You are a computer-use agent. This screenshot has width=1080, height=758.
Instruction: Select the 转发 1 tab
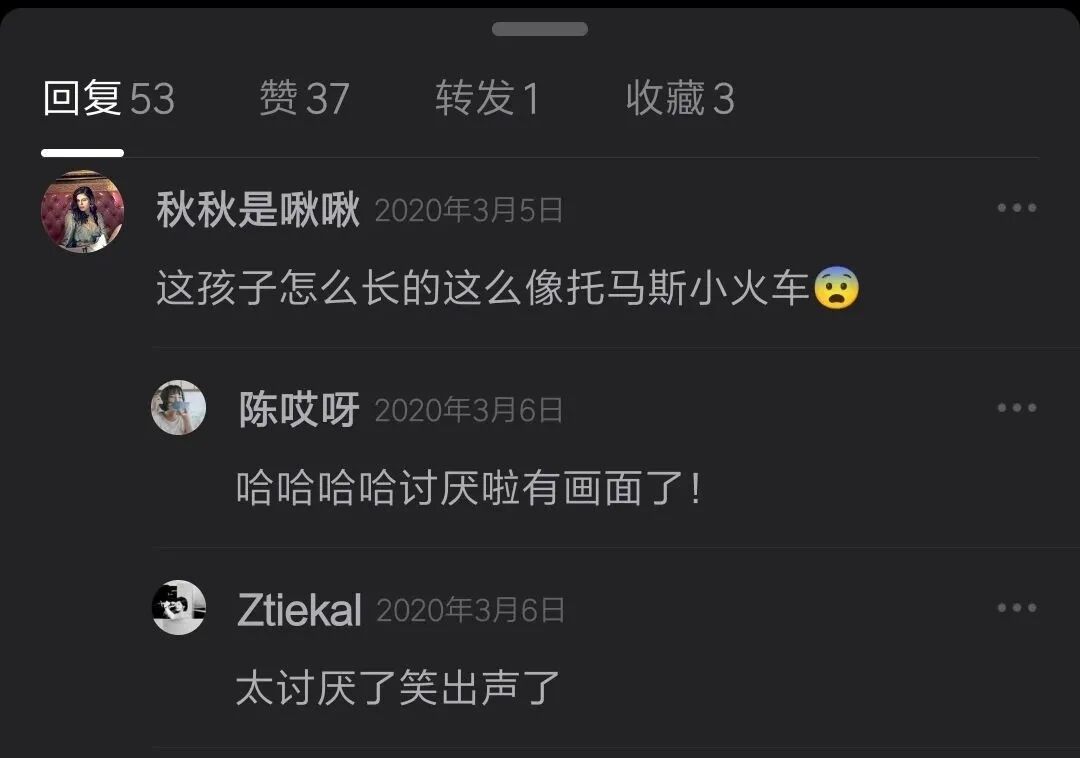pos(487,98)
